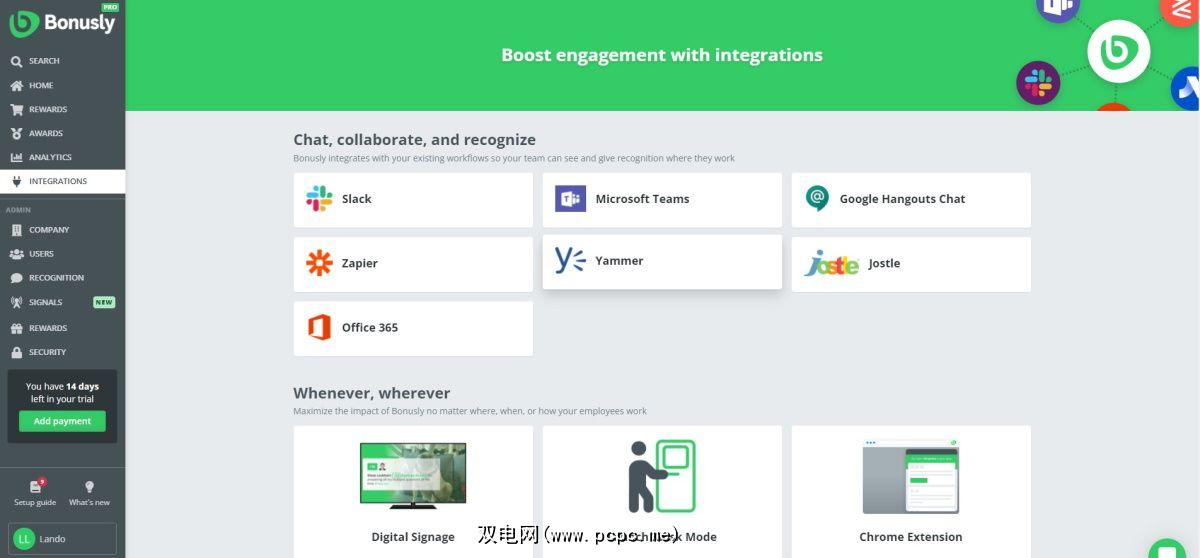The width and height of the screenshot is (1200, 558).
Task: Open the Google Hangouts Chat card
Action: (x=911, y=200)
